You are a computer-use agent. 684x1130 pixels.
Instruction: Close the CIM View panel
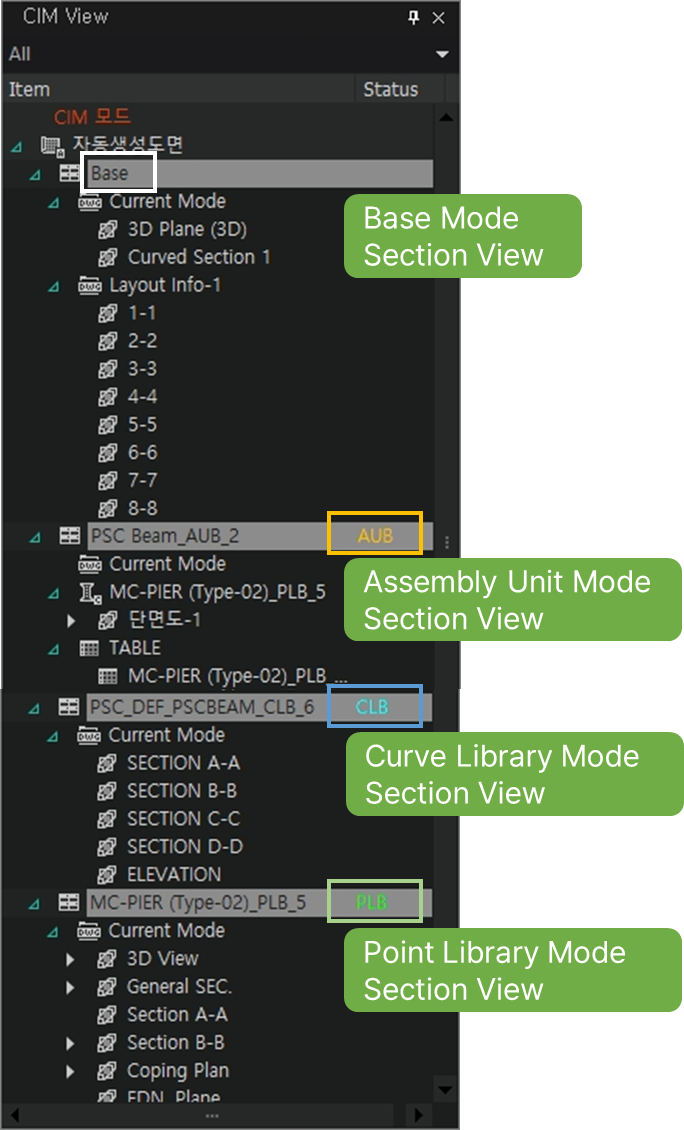[x=438, y=18]
